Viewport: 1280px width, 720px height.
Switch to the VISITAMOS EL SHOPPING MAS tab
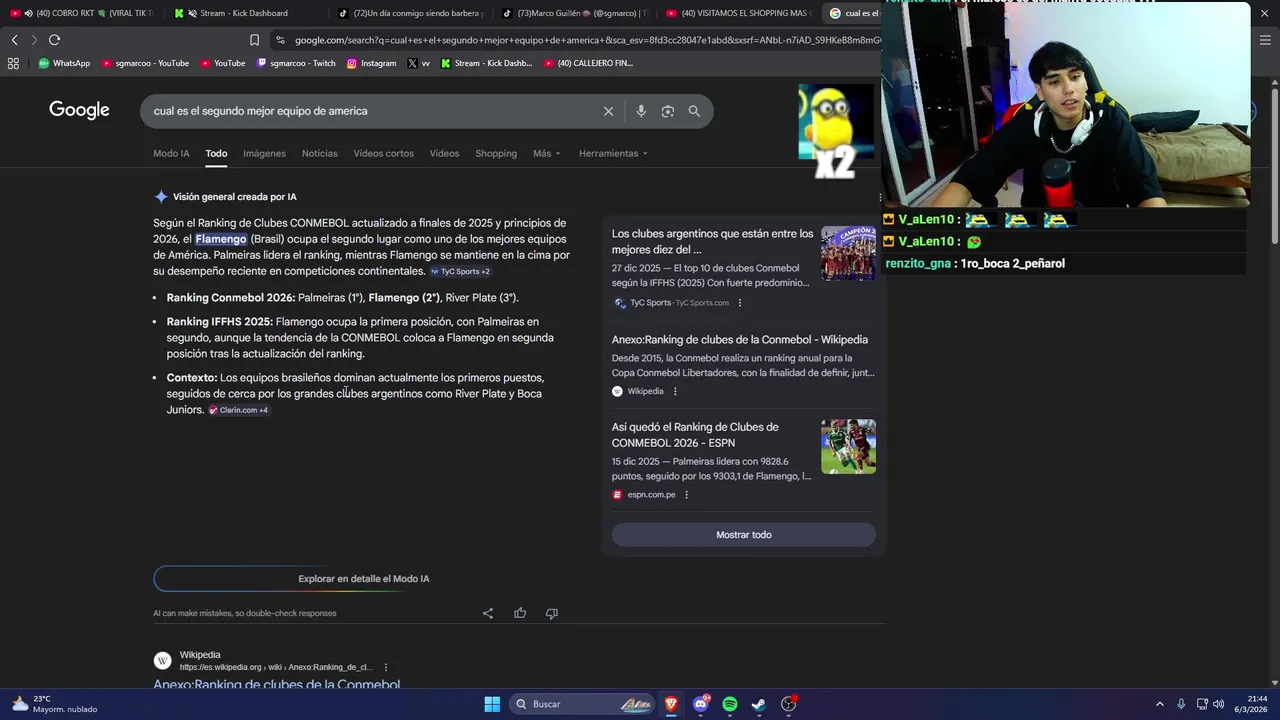(x=738, y=13)
